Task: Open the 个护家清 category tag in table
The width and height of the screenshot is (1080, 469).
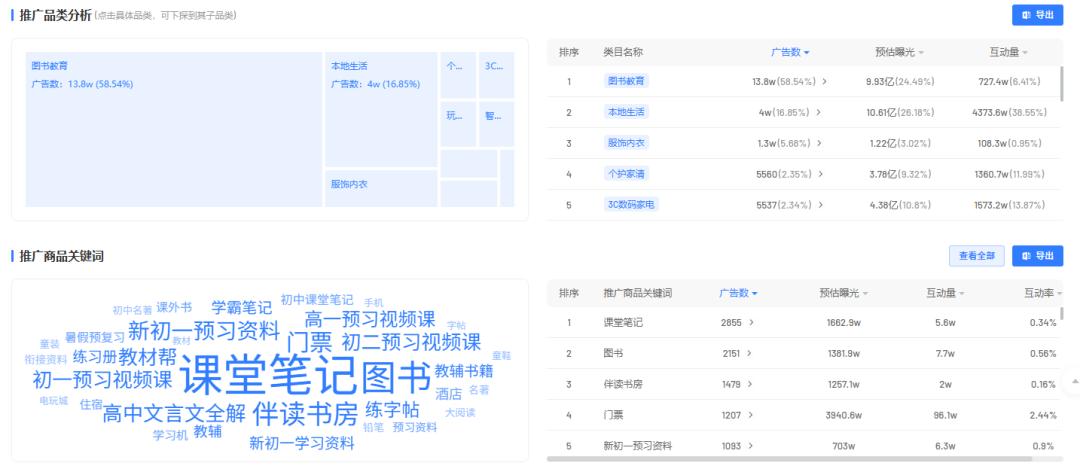Action: [625, 174]
